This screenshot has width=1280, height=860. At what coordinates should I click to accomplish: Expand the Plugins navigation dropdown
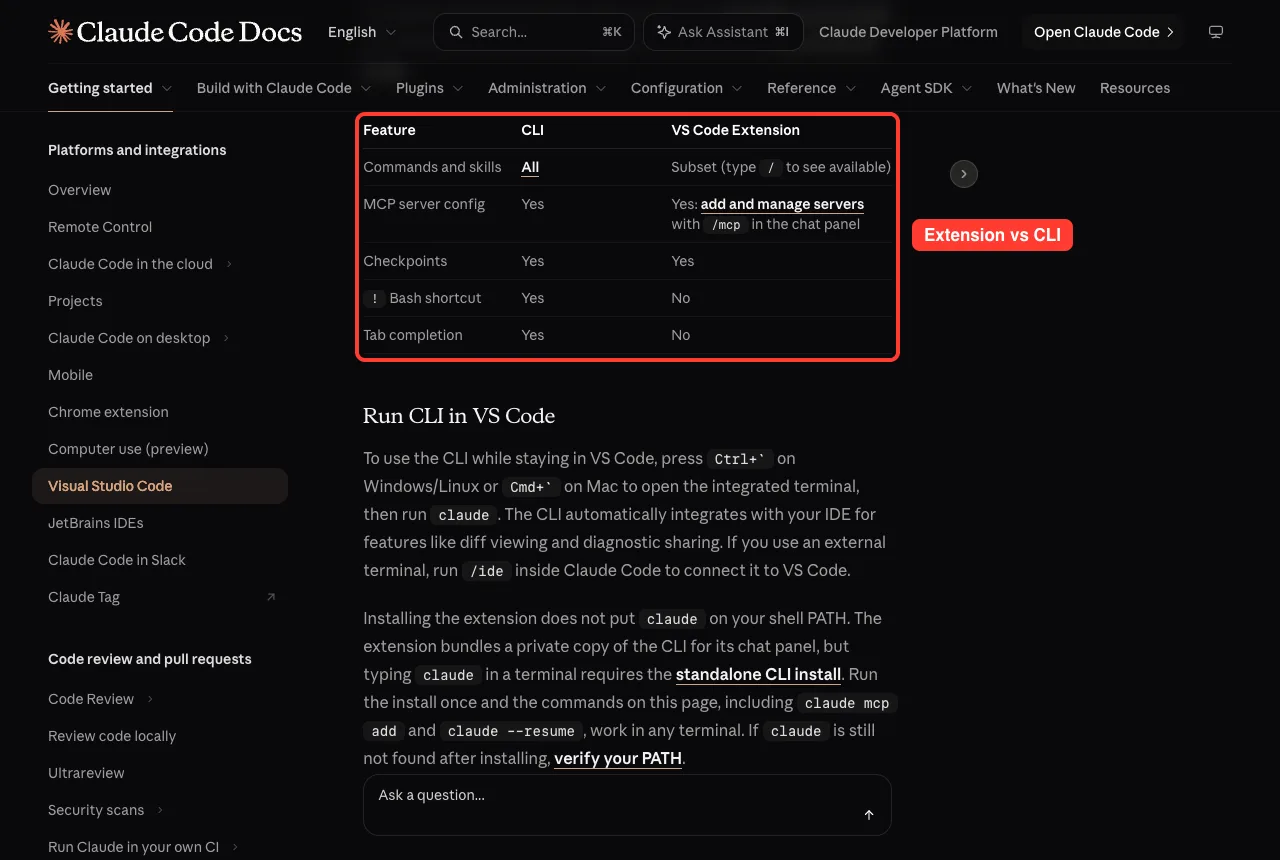(430, 88)
